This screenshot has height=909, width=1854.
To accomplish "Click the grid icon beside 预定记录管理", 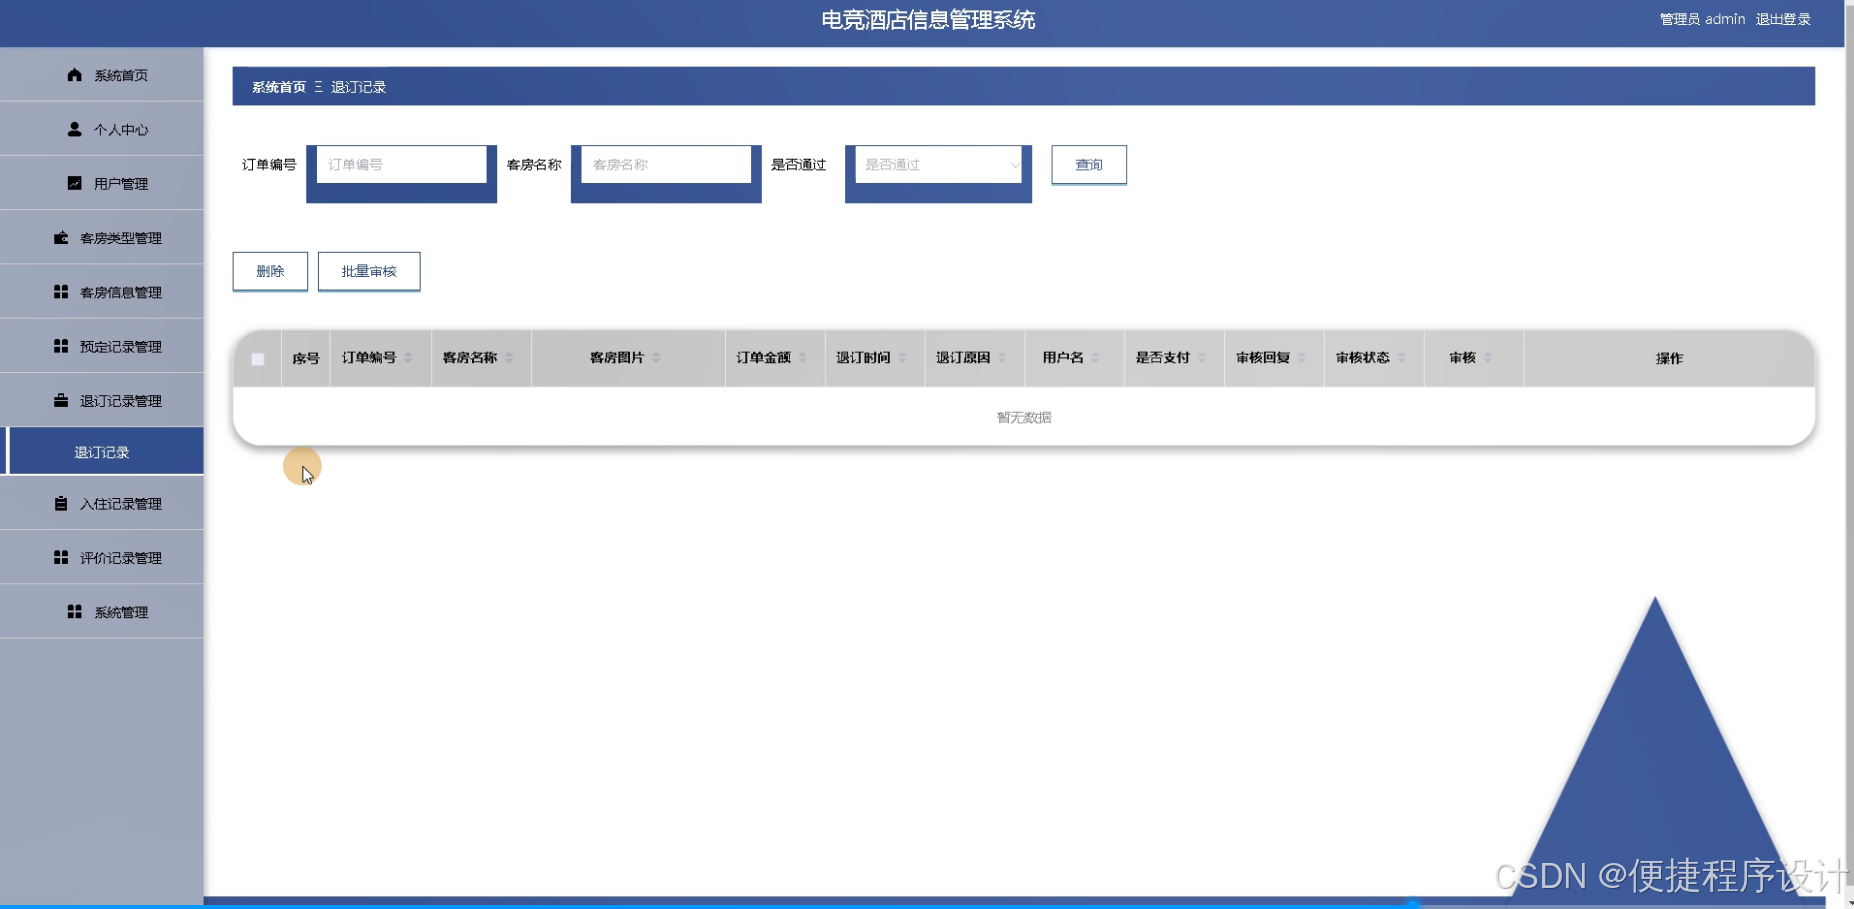I will [x=61, y=345].
